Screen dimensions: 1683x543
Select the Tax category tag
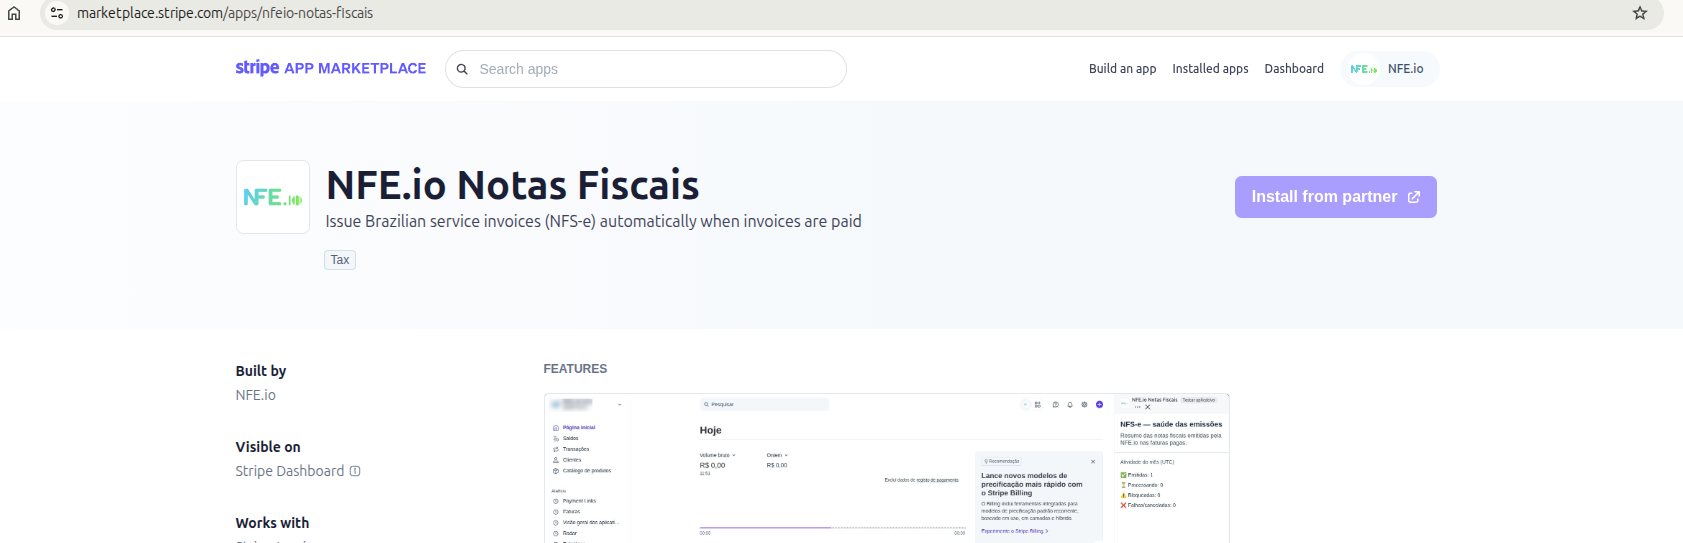[x=340, y=260]
